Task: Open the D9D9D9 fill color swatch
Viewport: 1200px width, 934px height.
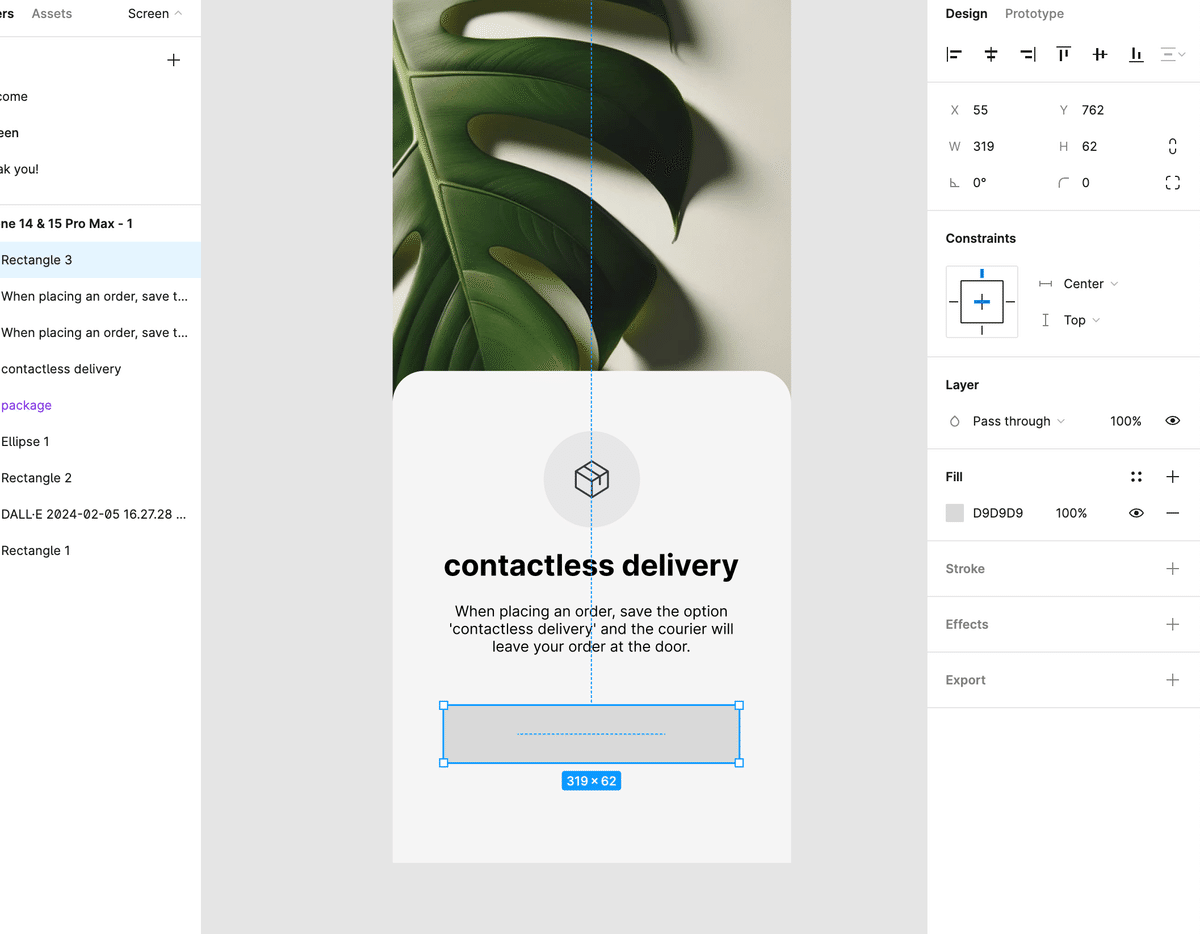Action: pyautogui.click(x=955, y=513)
